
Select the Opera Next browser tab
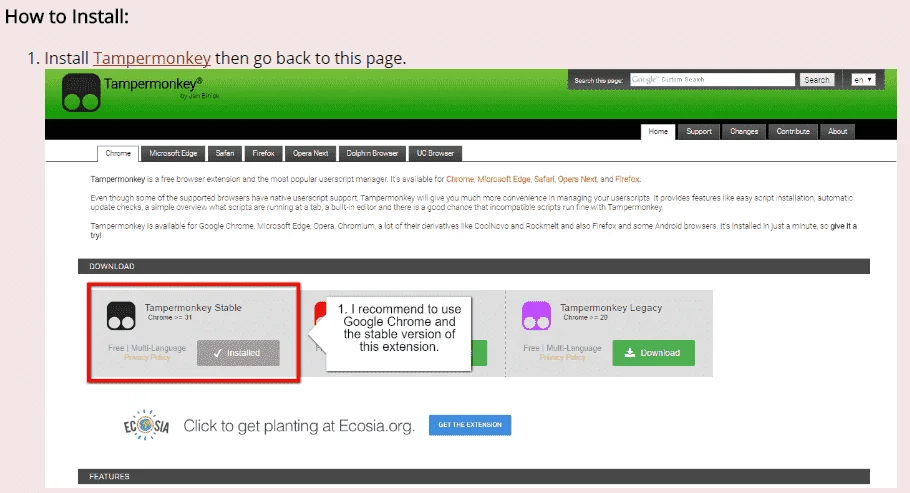click(x=310, y=153)
